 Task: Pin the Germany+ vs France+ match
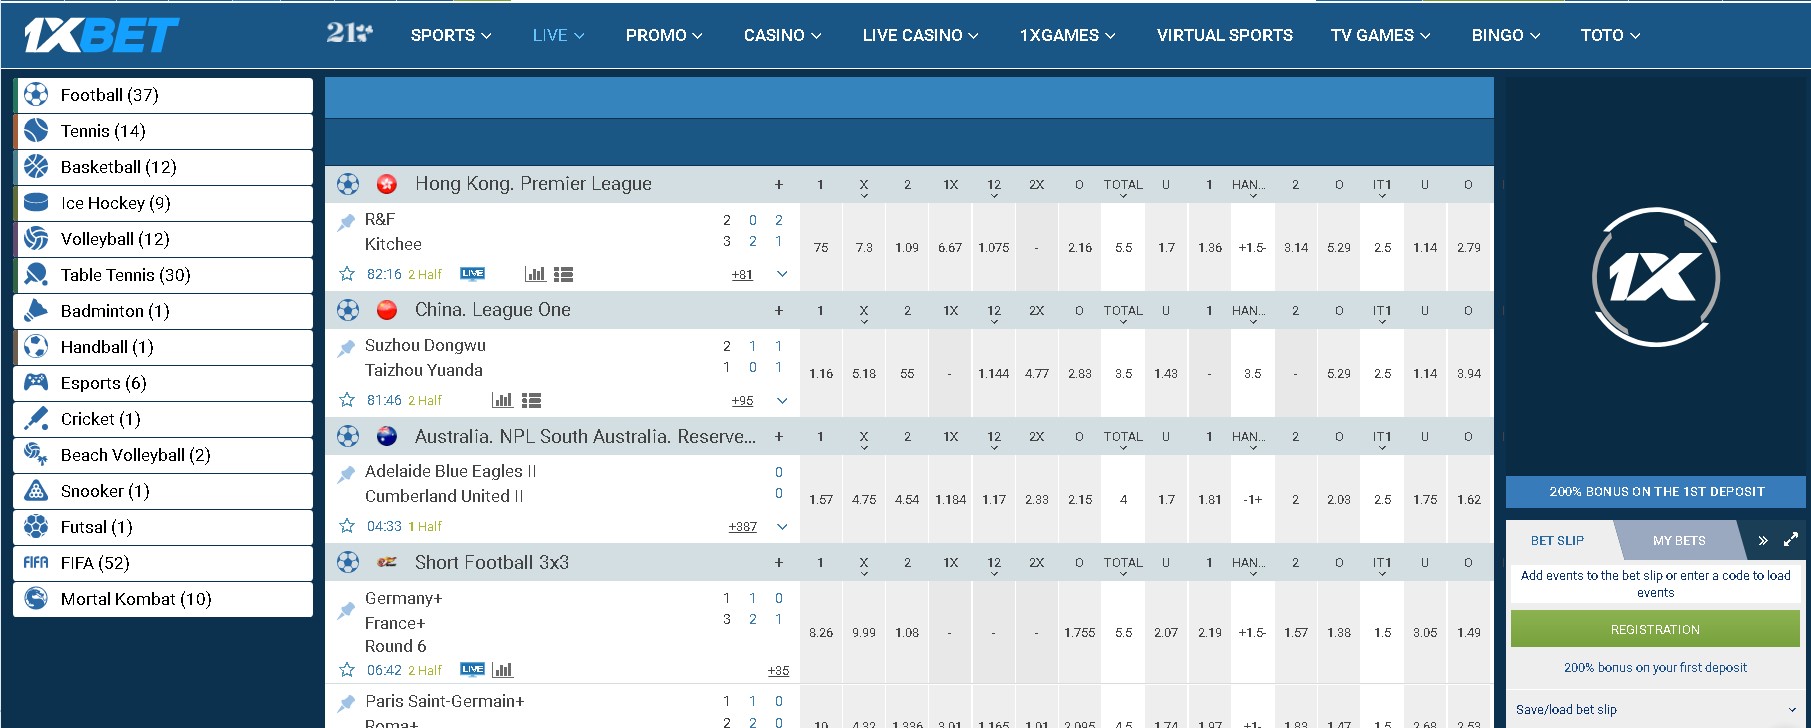[x=347, y=610]
